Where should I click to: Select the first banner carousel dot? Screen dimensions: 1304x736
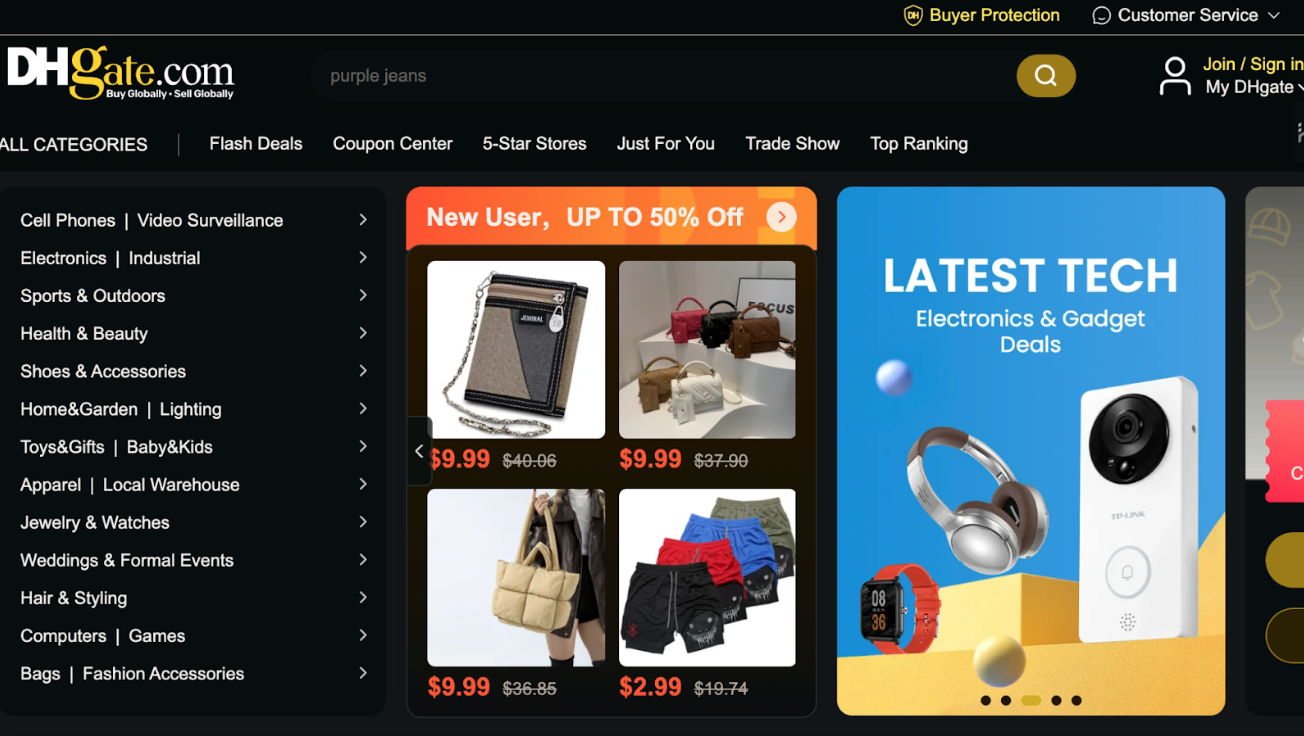click(986, 701)
